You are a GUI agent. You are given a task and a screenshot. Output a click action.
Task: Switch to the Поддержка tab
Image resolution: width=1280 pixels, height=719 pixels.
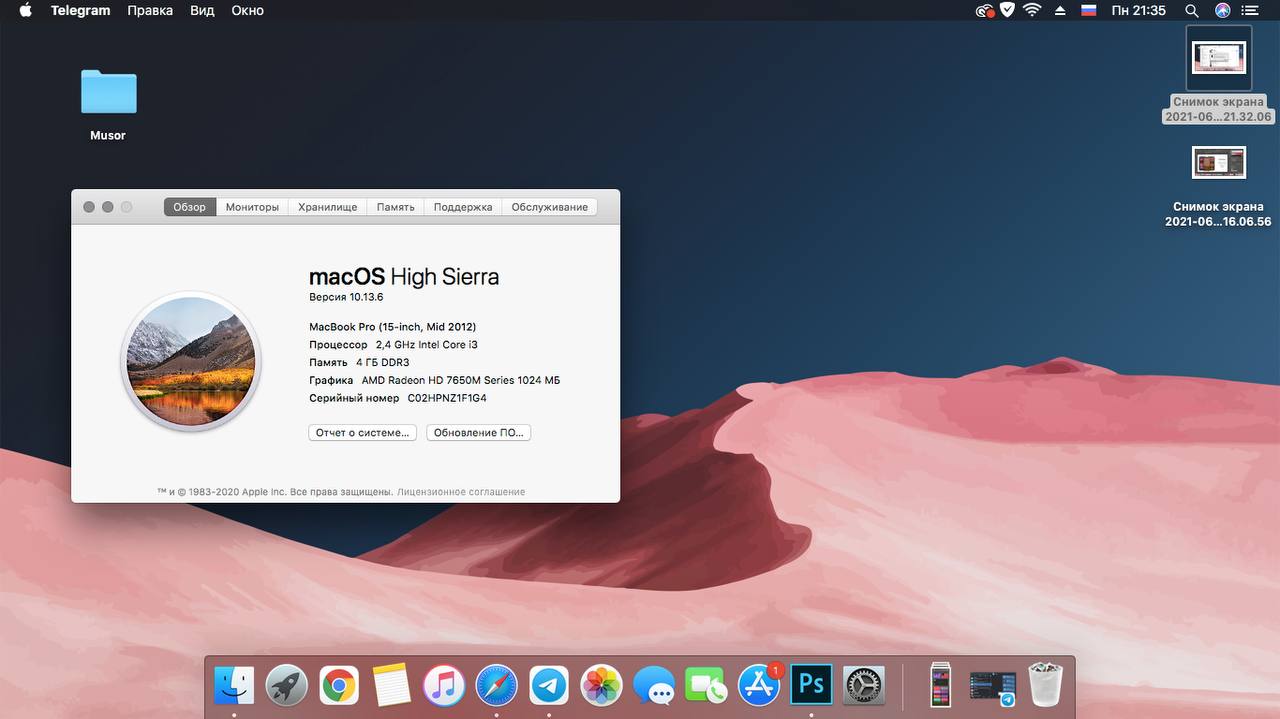463,207
